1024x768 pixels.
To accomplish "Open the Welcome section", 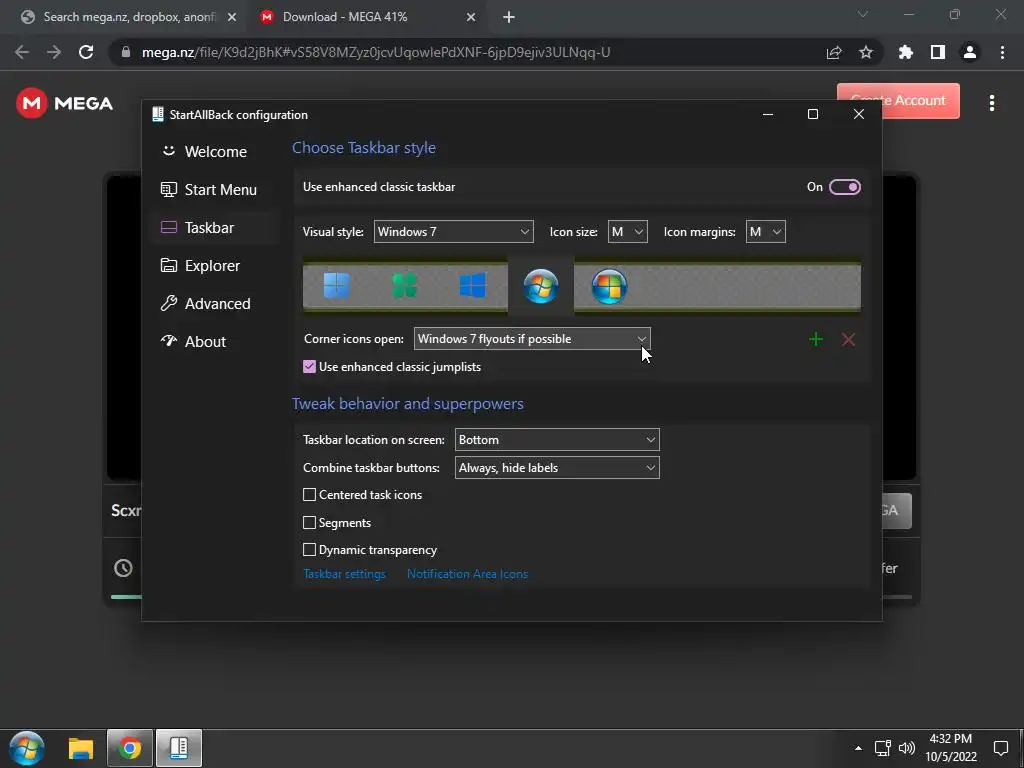I will click(214, 152).
